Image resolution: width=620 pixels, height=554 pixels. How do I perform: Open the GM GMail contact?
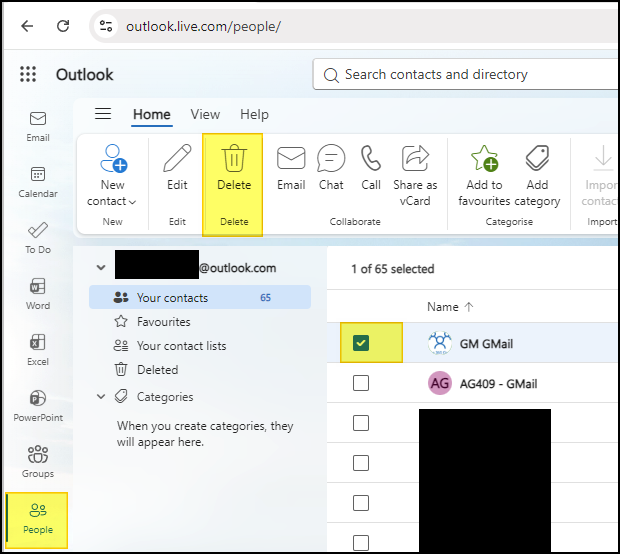tap(486, 344)
